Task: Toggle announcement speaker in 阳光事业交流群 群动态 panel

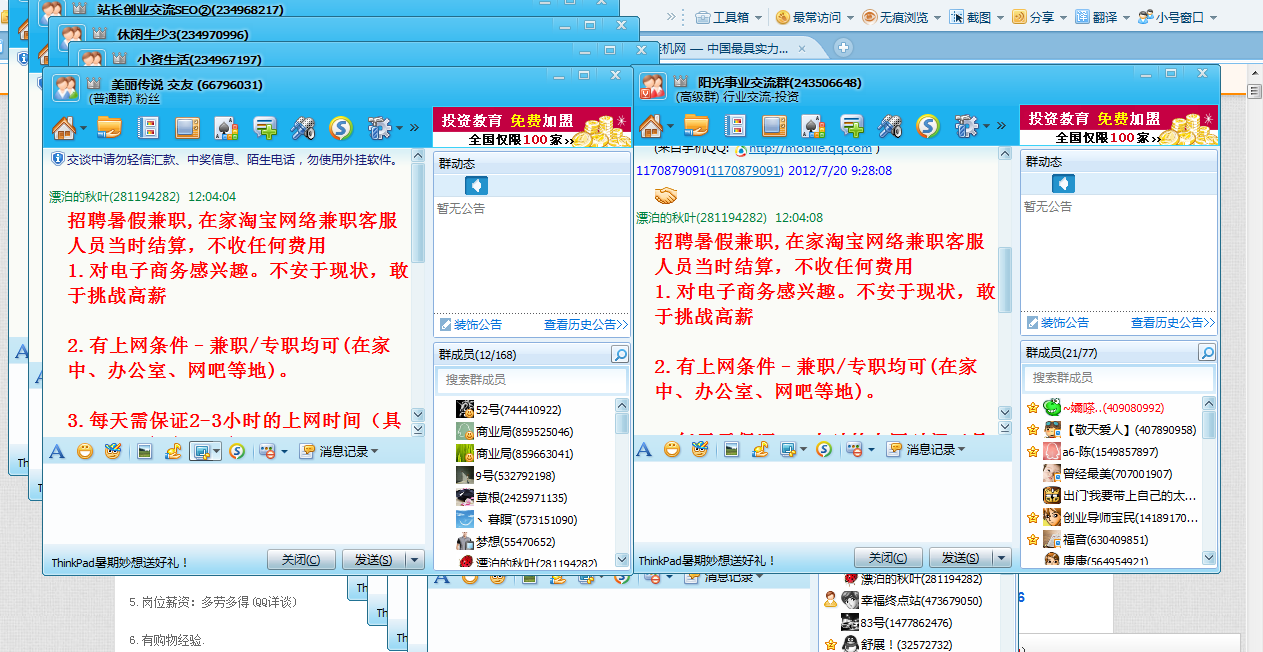Action: tap(1064, 183)
